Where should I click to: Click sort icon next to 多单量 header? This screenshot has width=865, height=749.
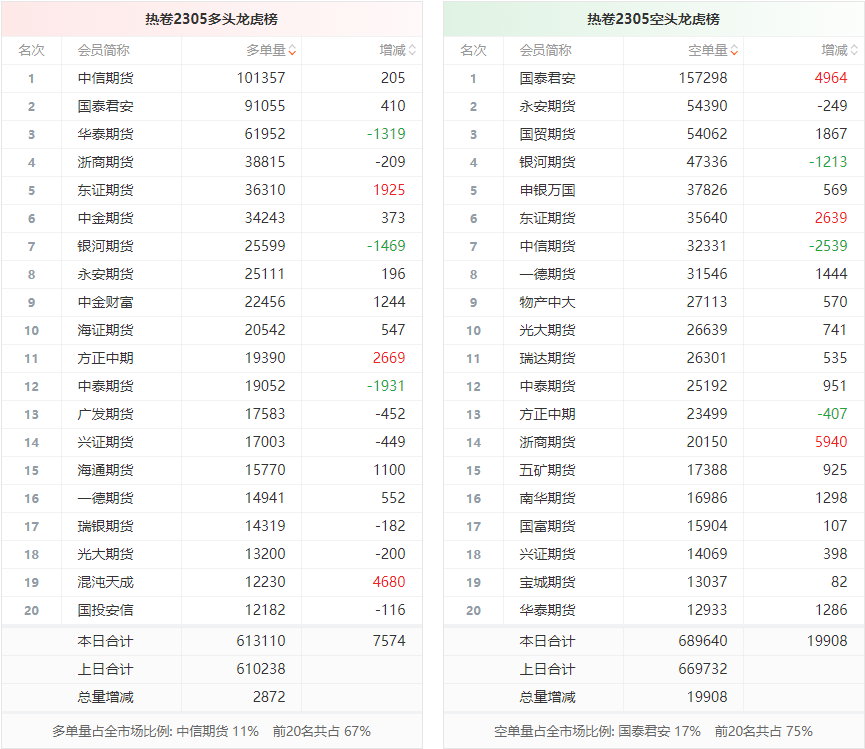(x=292, y=51)
